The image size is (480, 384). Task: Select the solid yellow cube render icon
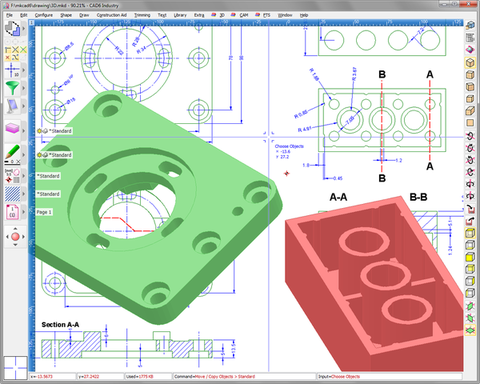point(470,257)
